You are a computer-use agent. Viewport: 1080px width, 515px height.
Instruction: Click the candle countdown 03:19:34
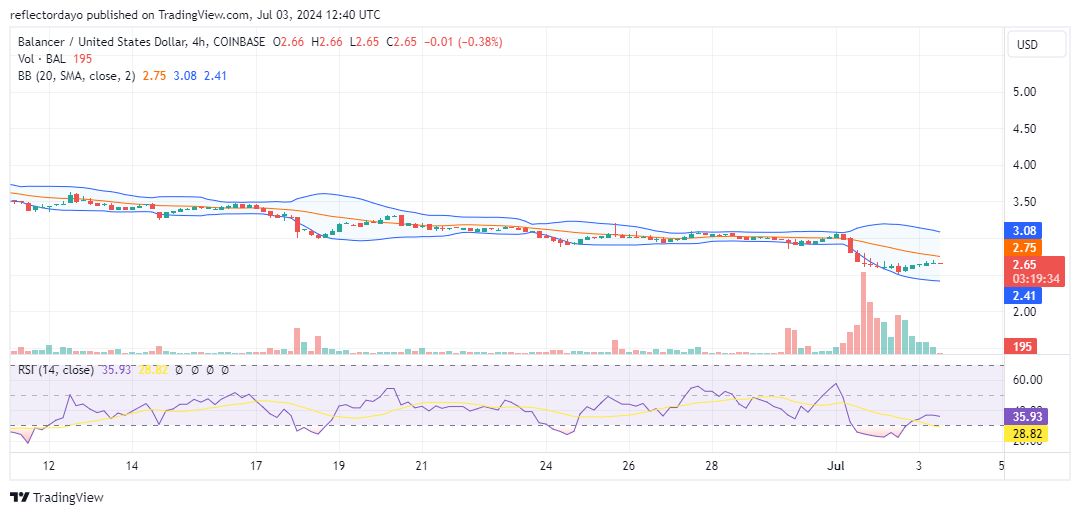(x=1035, y=279)
